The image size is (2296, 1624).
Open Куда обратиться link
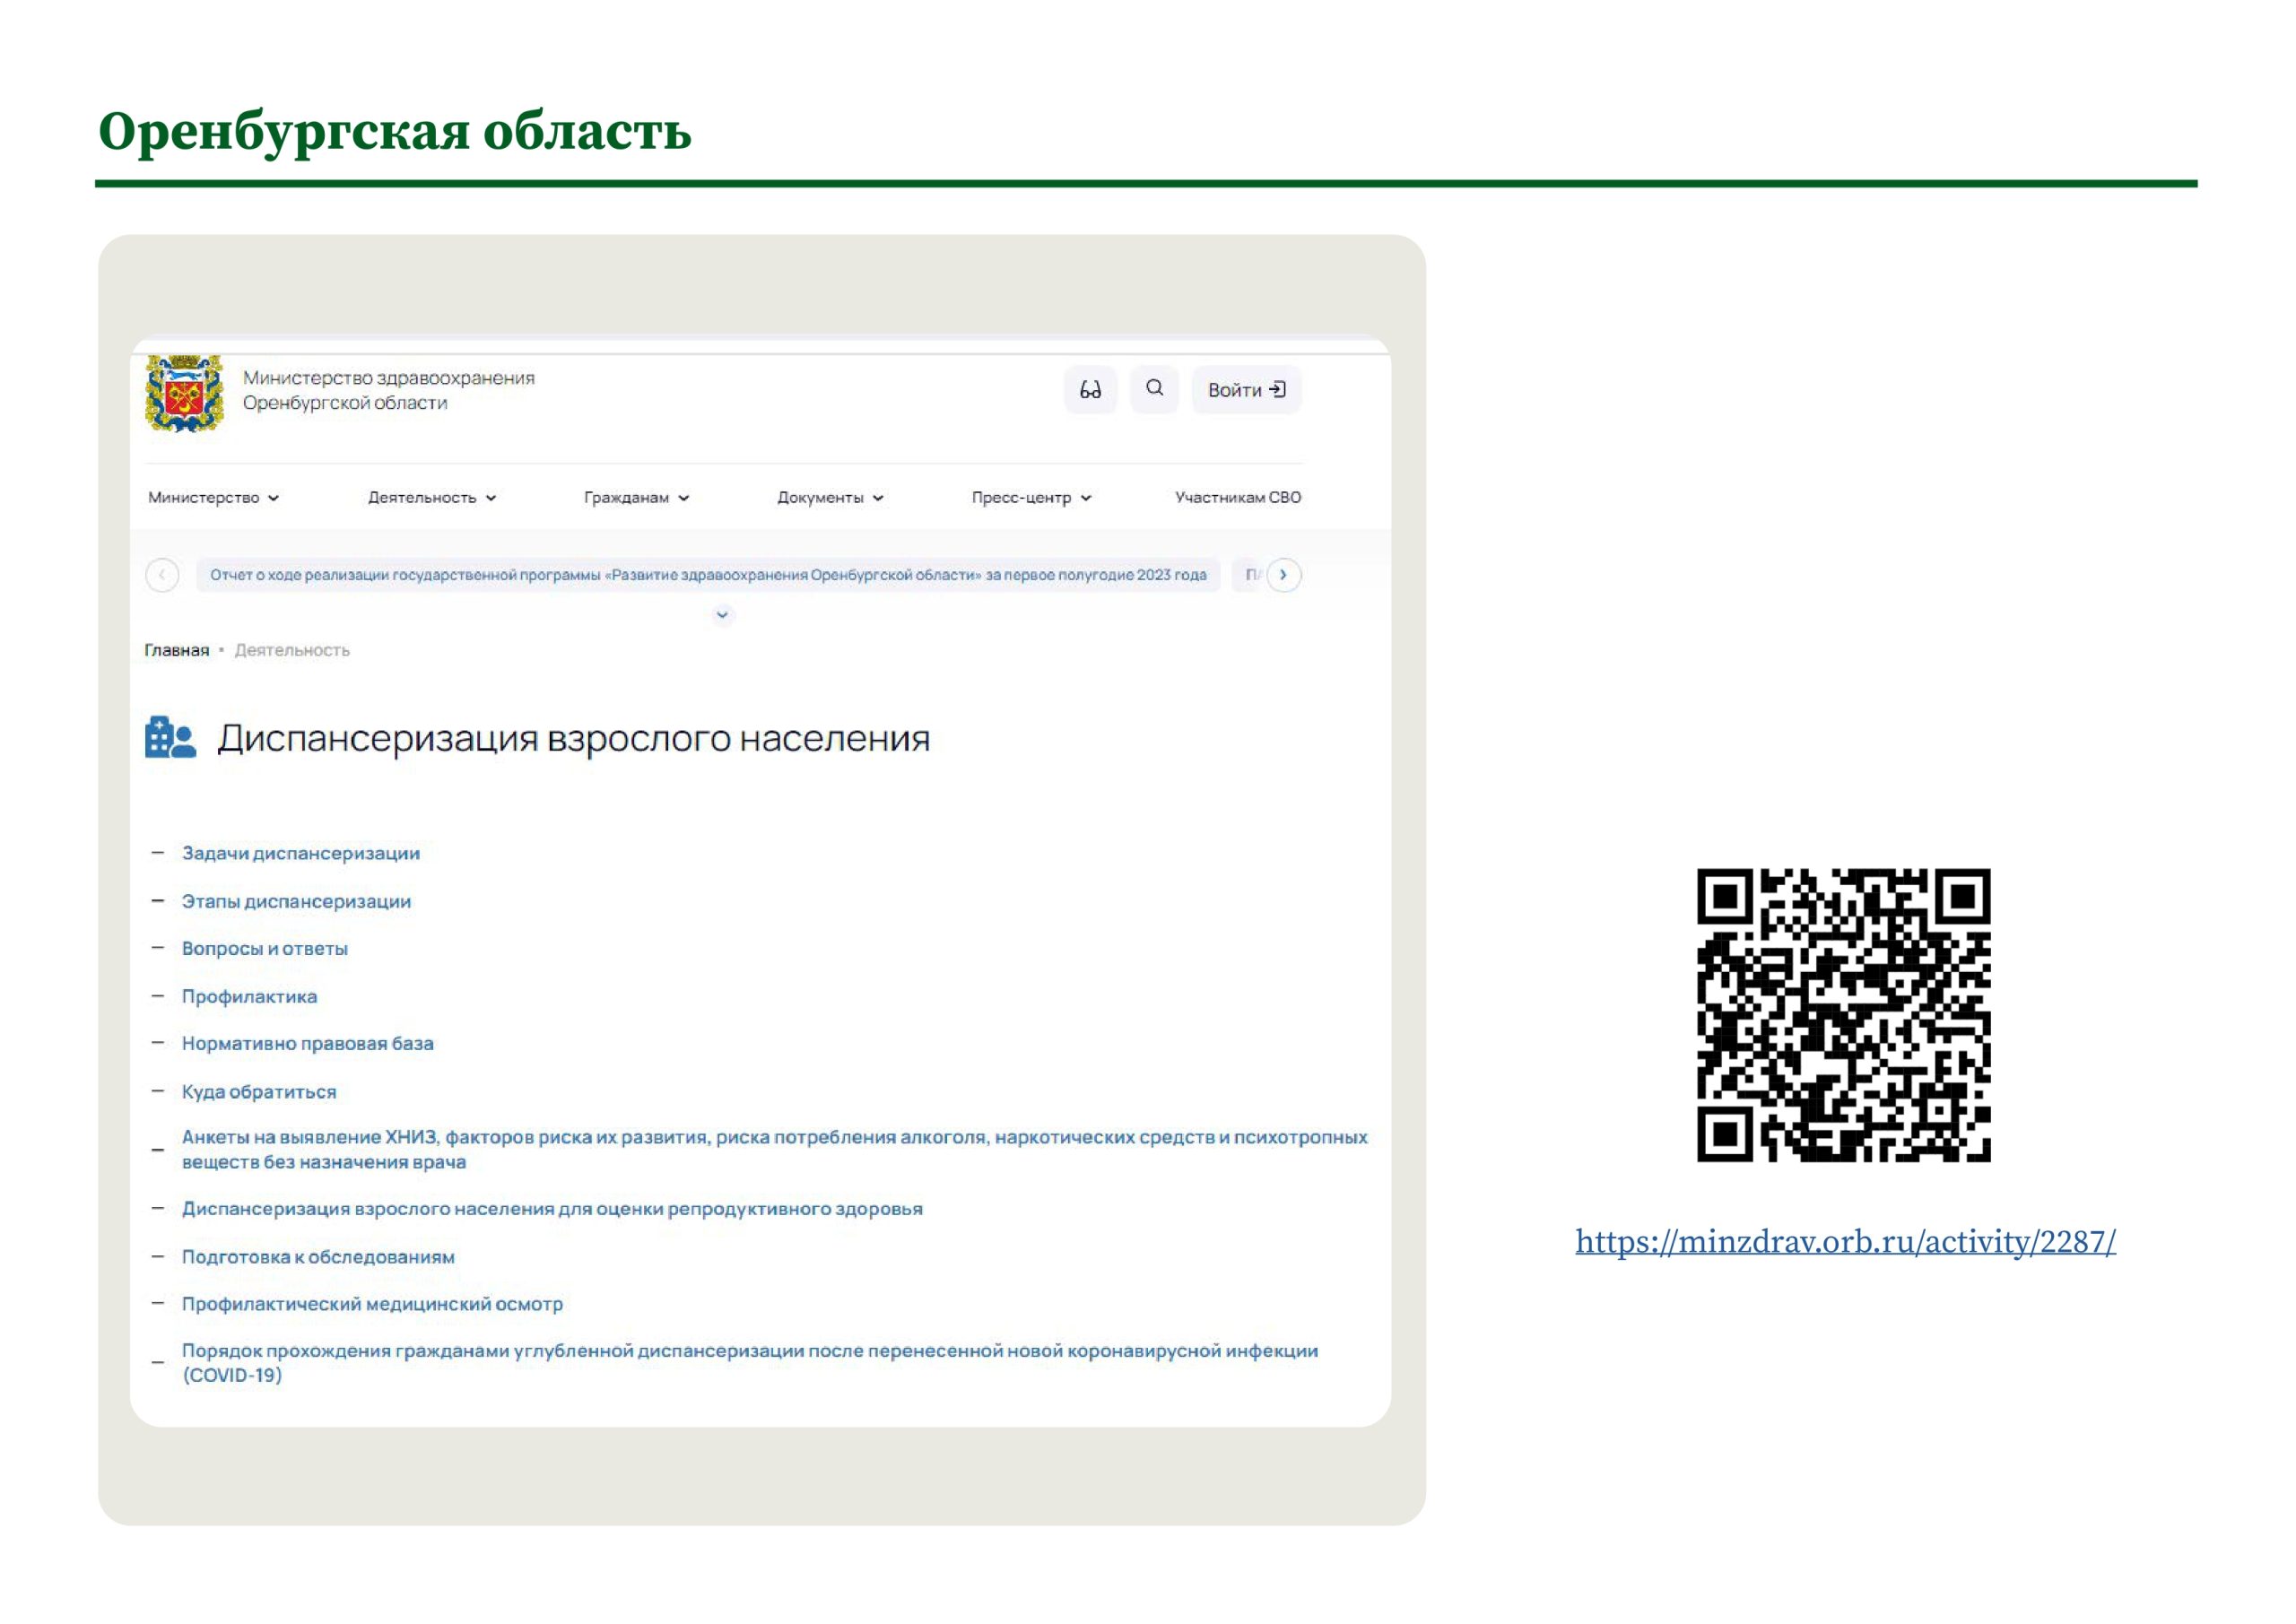(x=259, y=1092)
